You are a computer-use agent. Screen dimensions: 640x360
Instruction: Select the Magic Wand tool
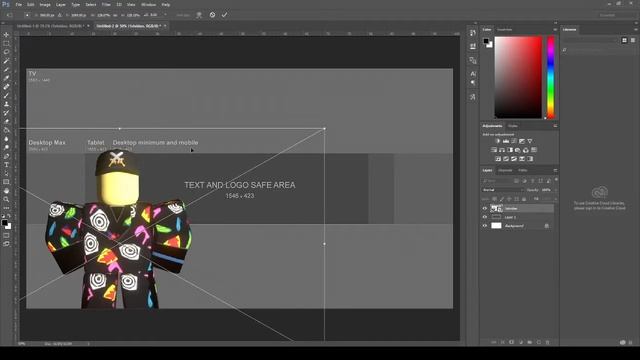click(6, 61)
